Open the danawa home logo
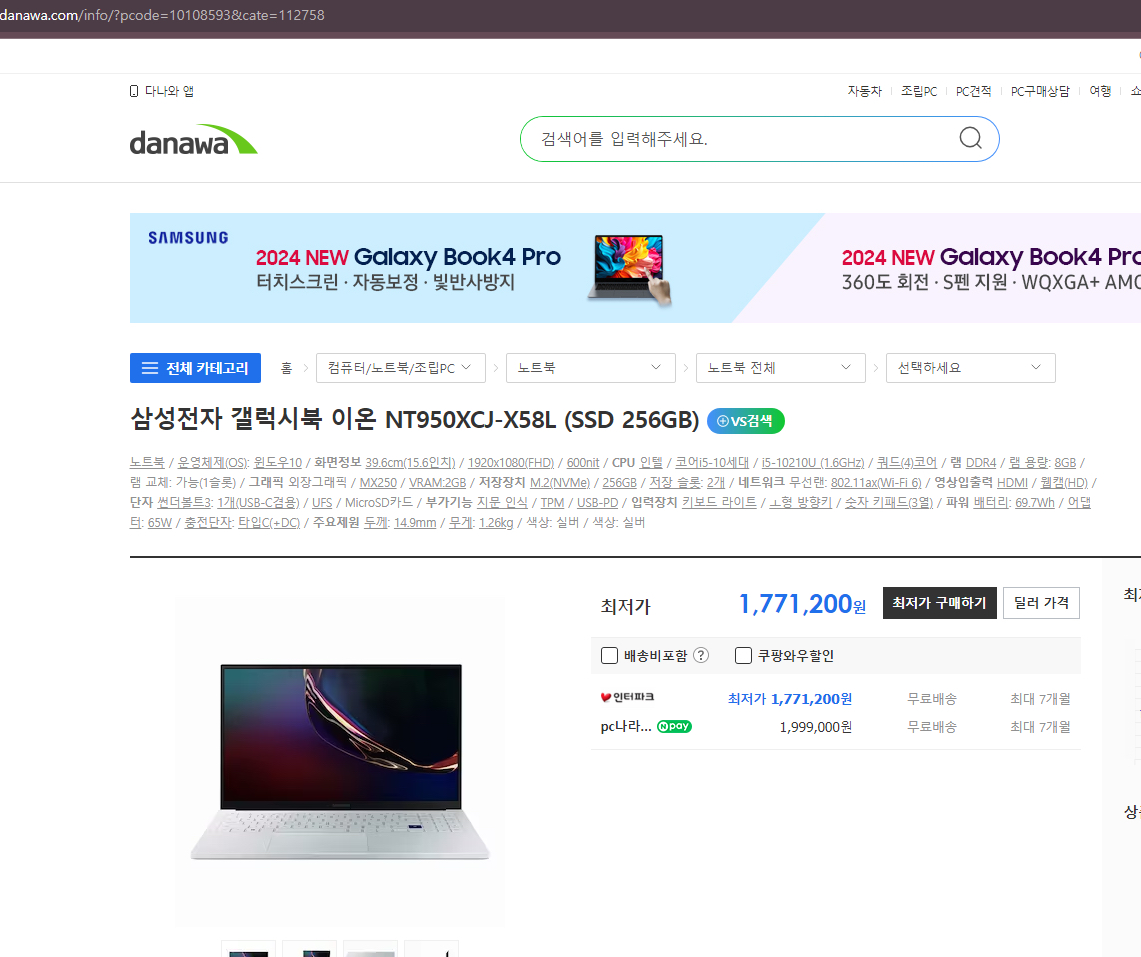Image resolution: width=1141 pixels, height=957 pixels. tap(194, 140)
